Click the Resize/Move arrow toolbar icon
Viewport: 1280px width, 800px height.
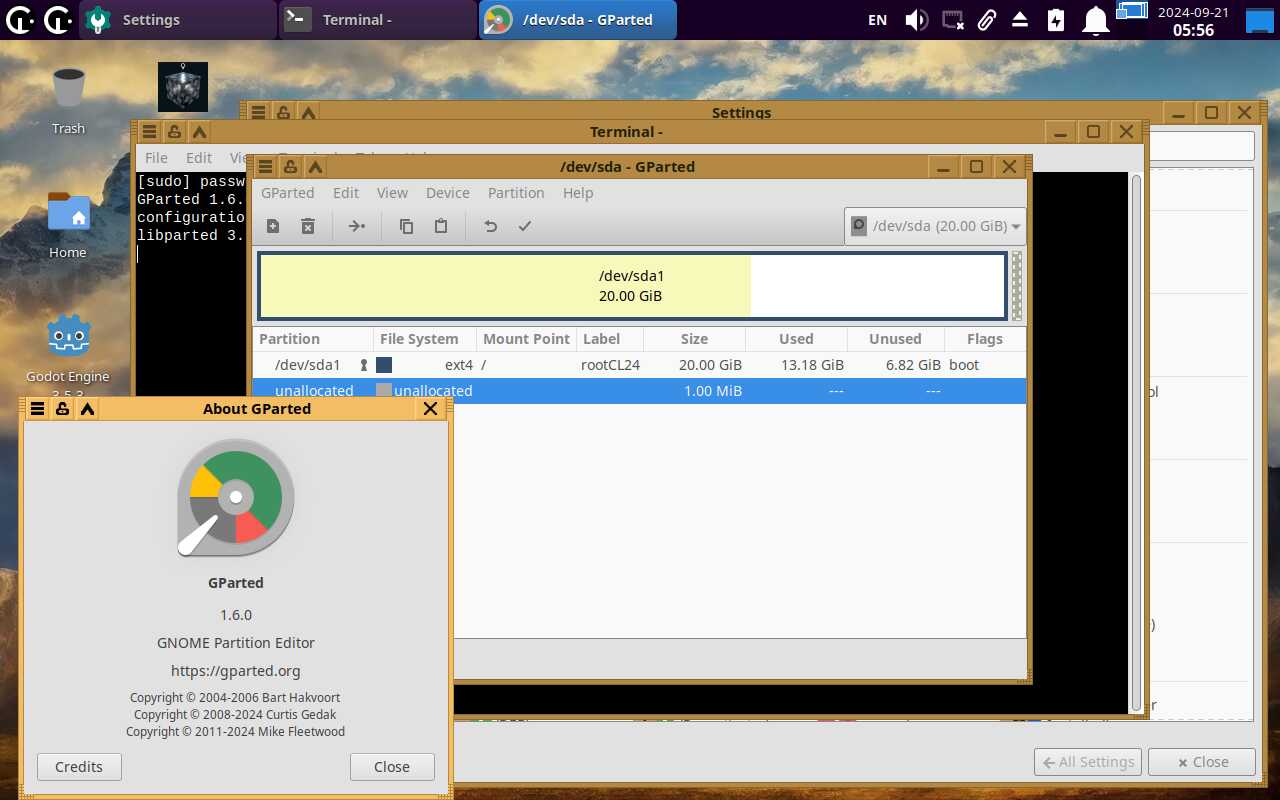(x=357, y=227)
